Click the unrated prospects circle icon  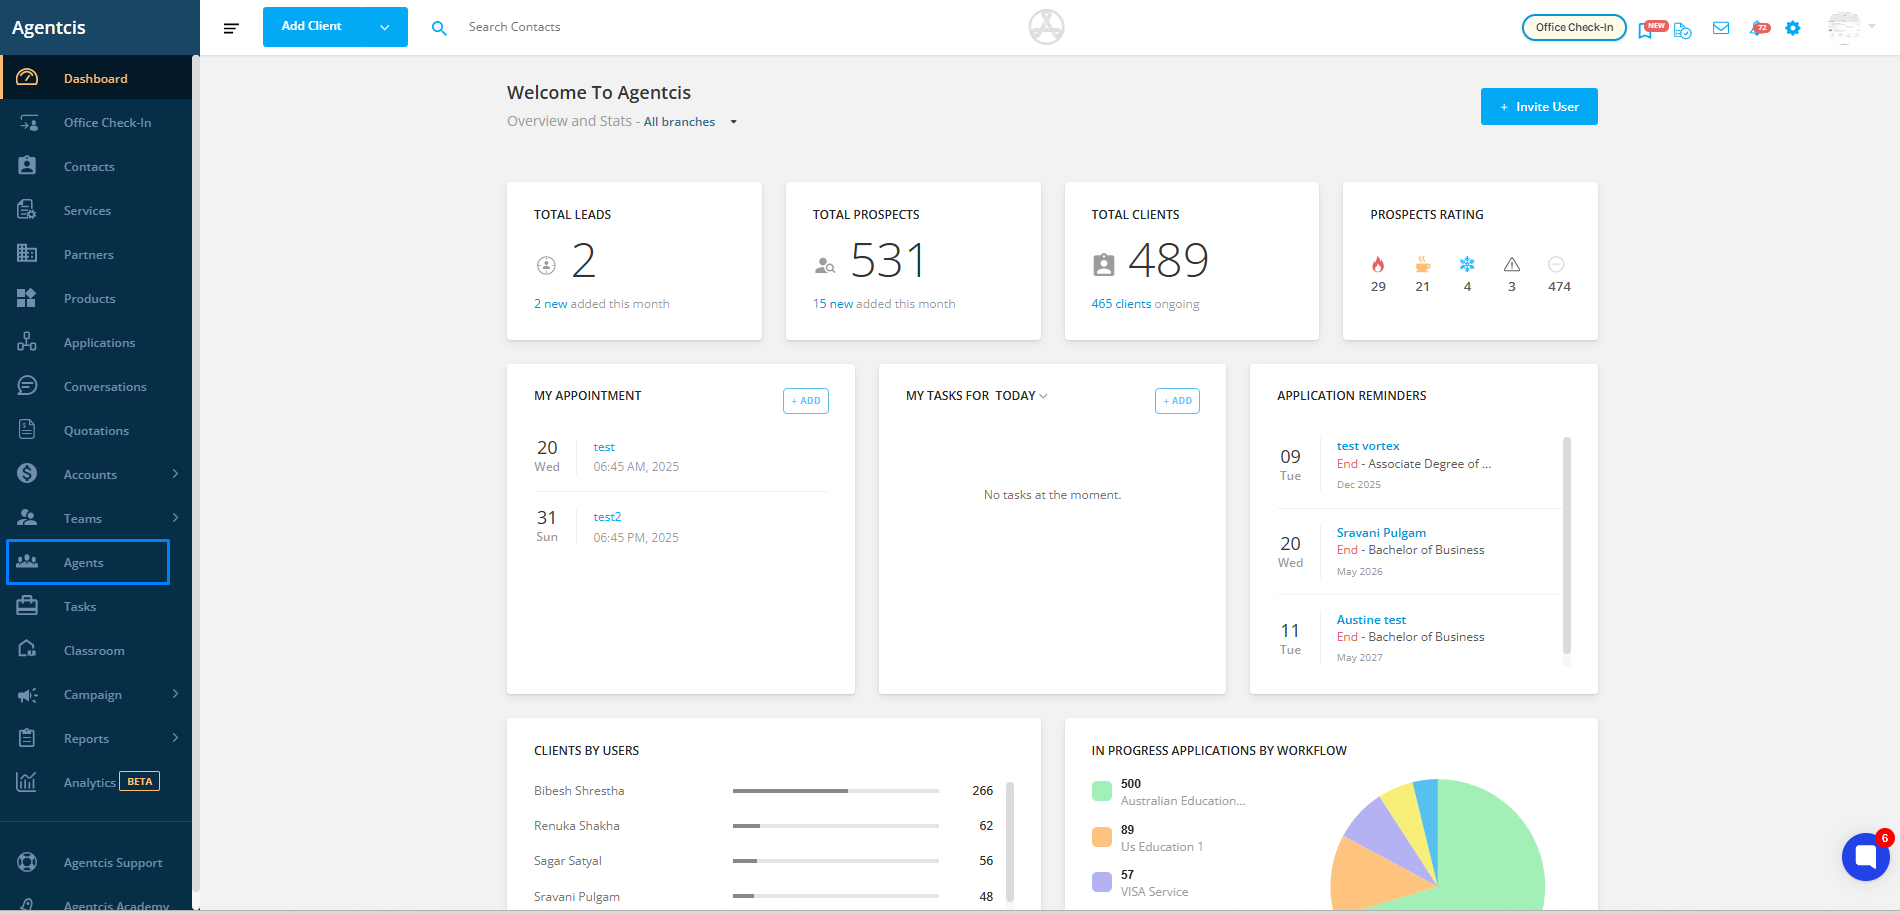click(x=1556, y=265)
